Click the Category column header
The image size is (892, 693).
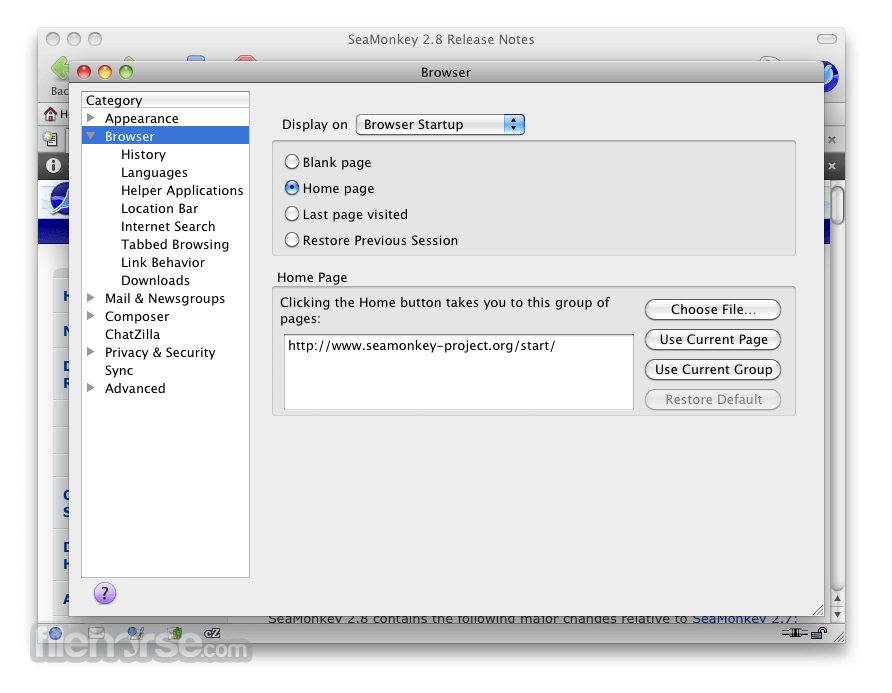coord(166,100)
